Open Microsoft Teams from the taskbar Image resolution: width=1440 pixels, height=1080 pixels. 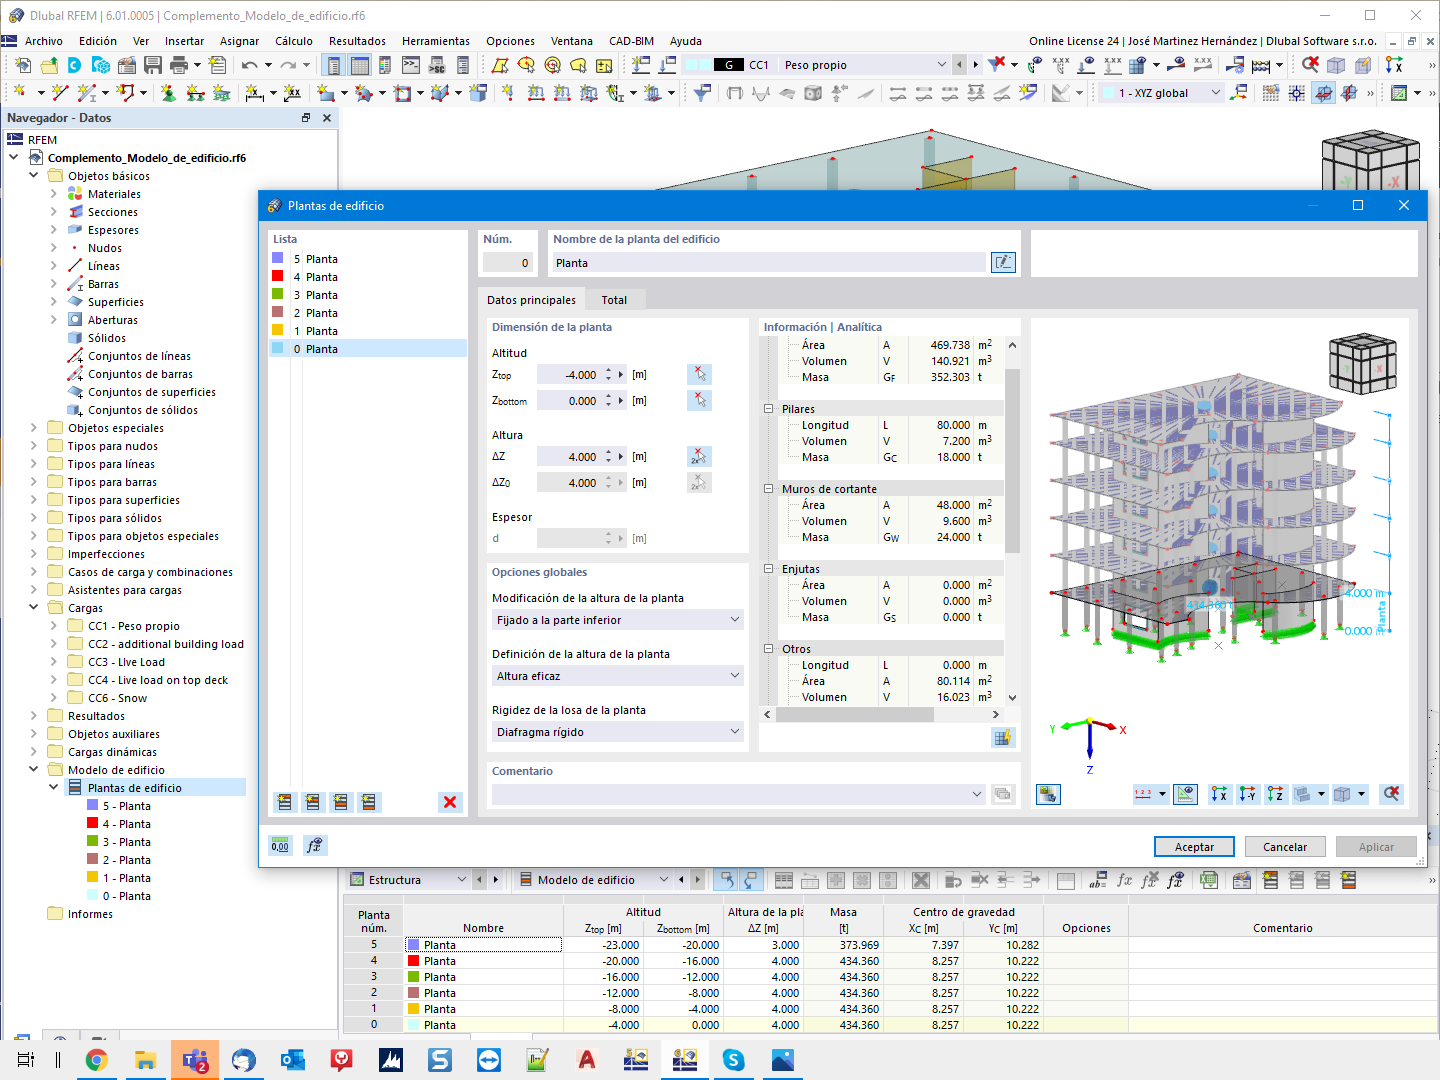coord(195,1060)
